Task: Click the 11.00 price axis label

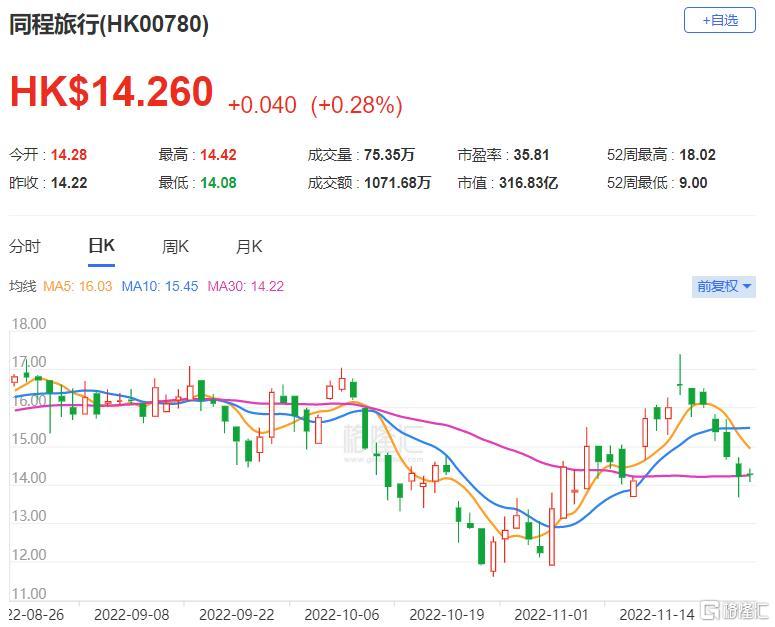Action: [x=29, y=593]
